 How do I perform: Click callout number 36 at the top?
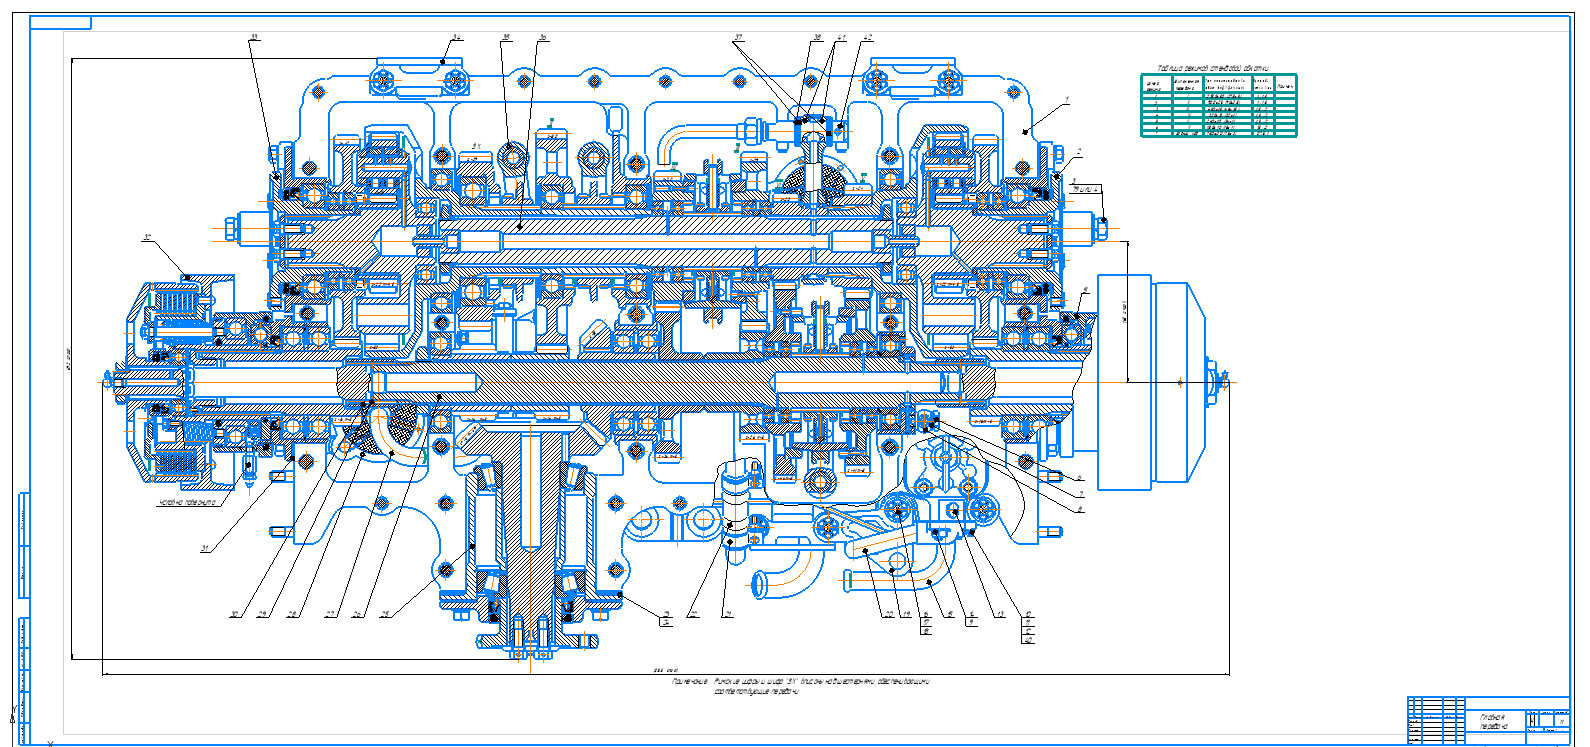[x=542, y=37]
